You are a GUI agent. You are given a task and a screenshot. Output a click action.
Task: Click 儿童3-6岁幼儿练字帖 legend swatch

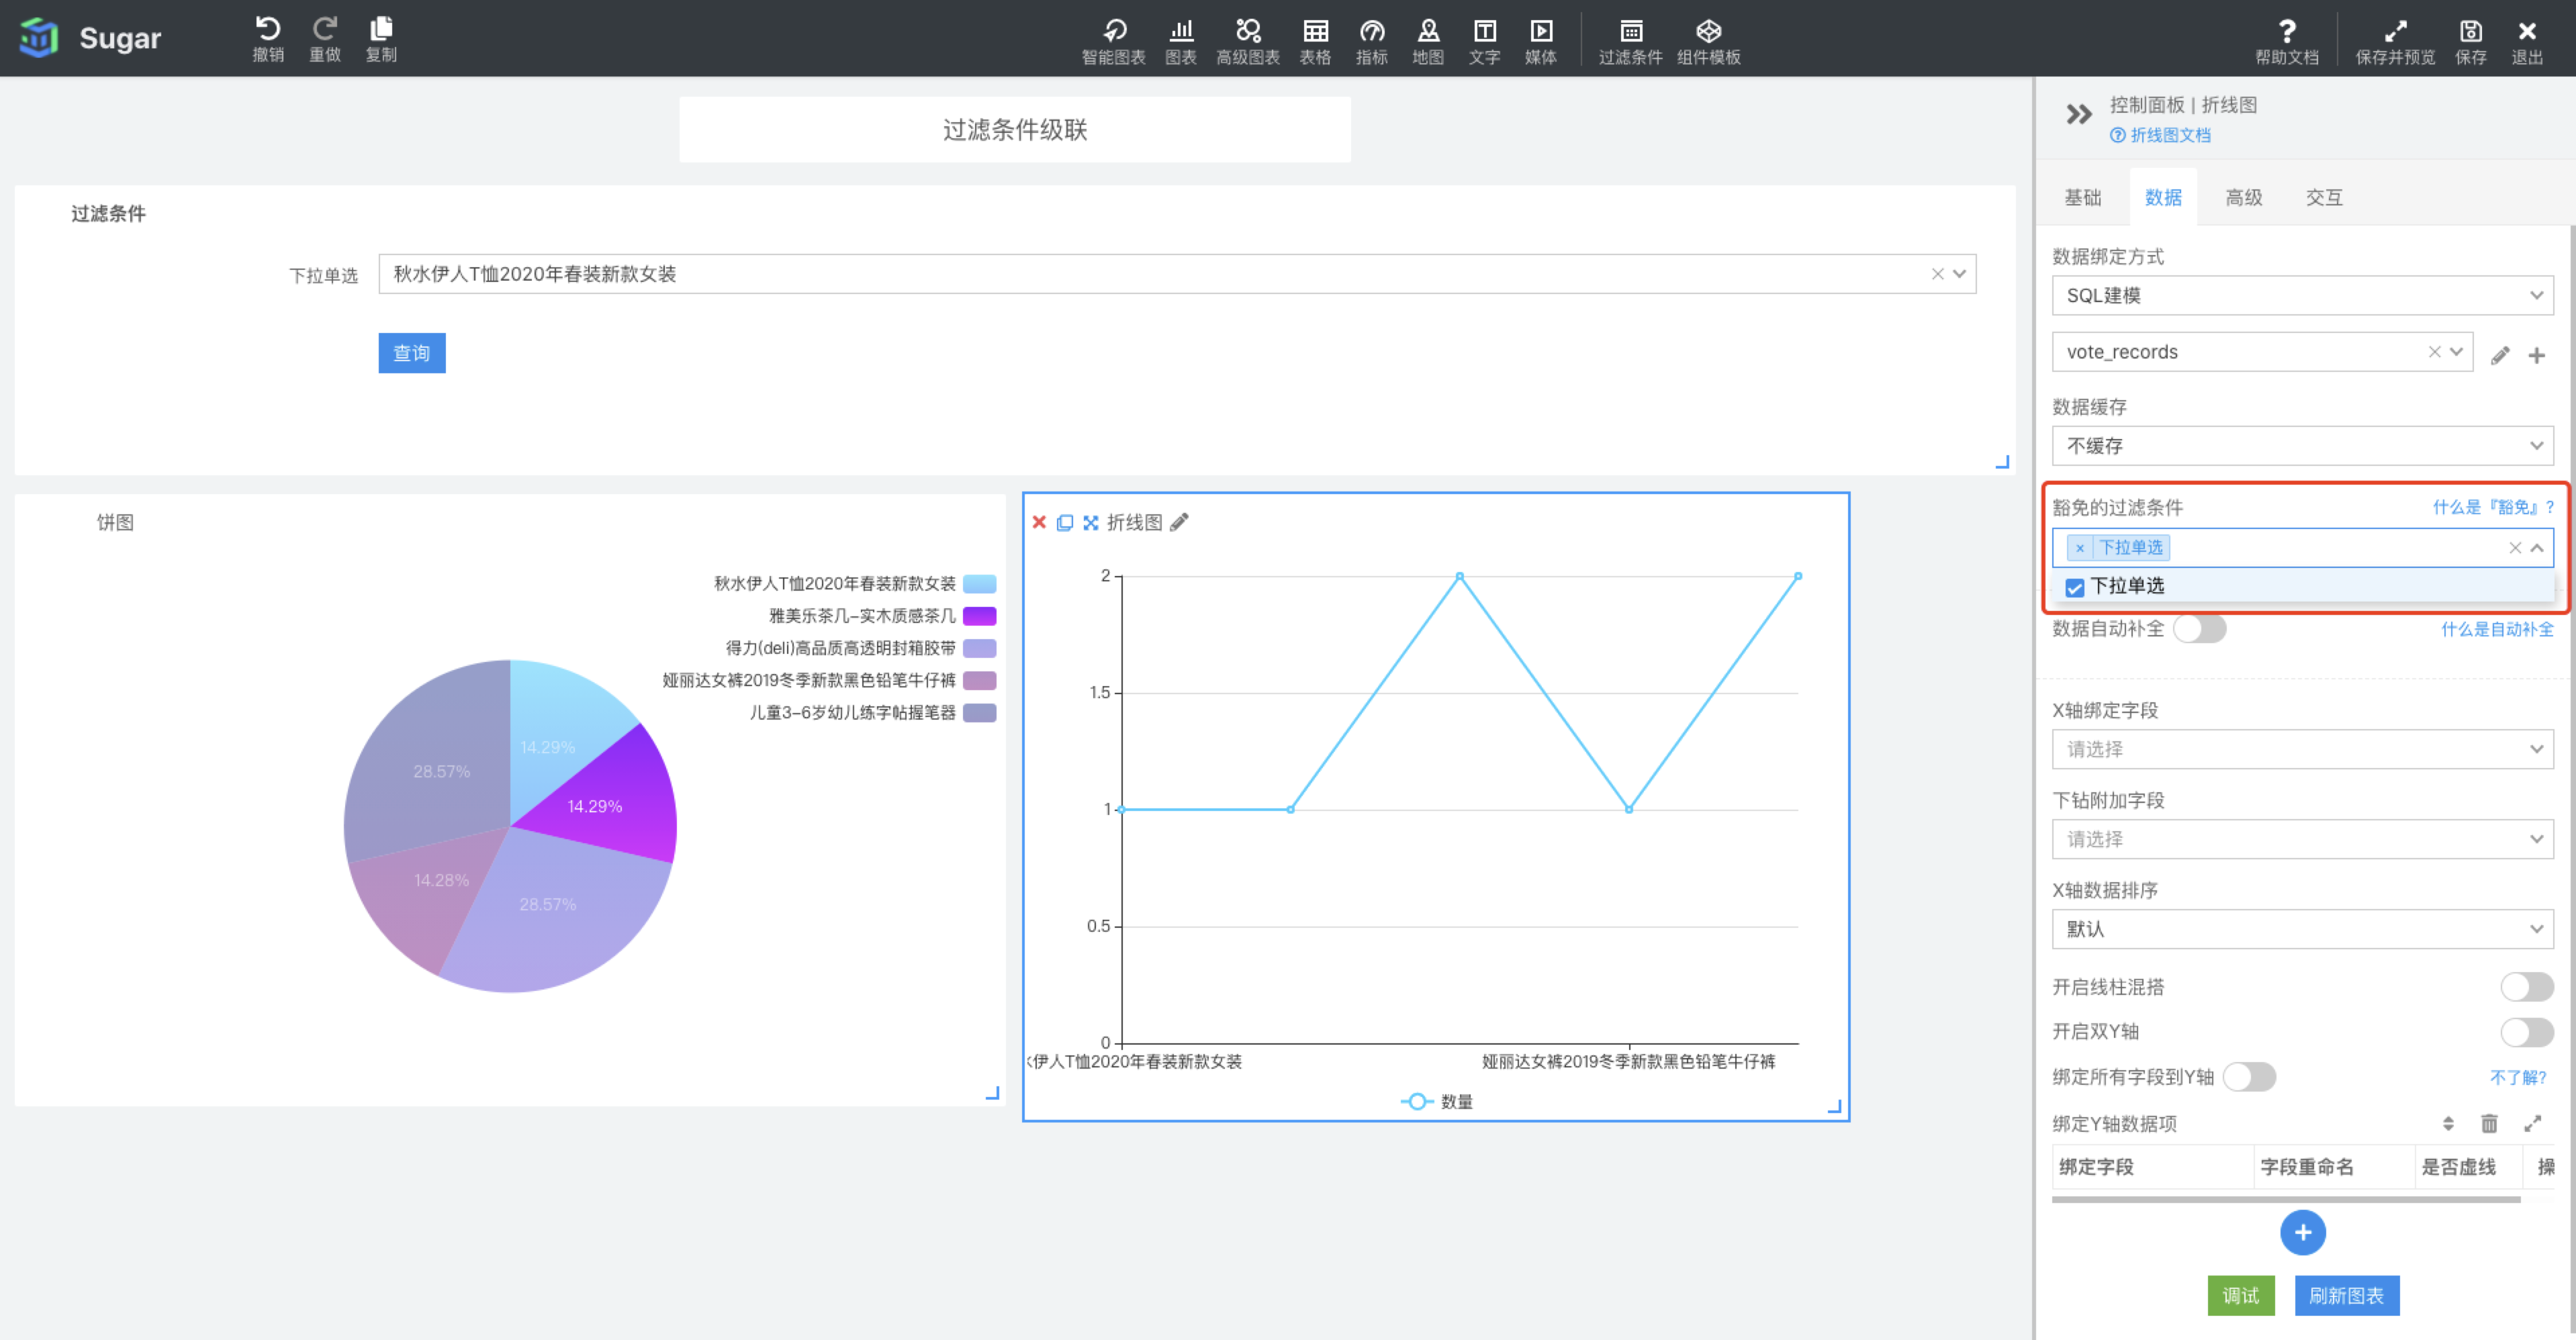[x=979, y=713]
